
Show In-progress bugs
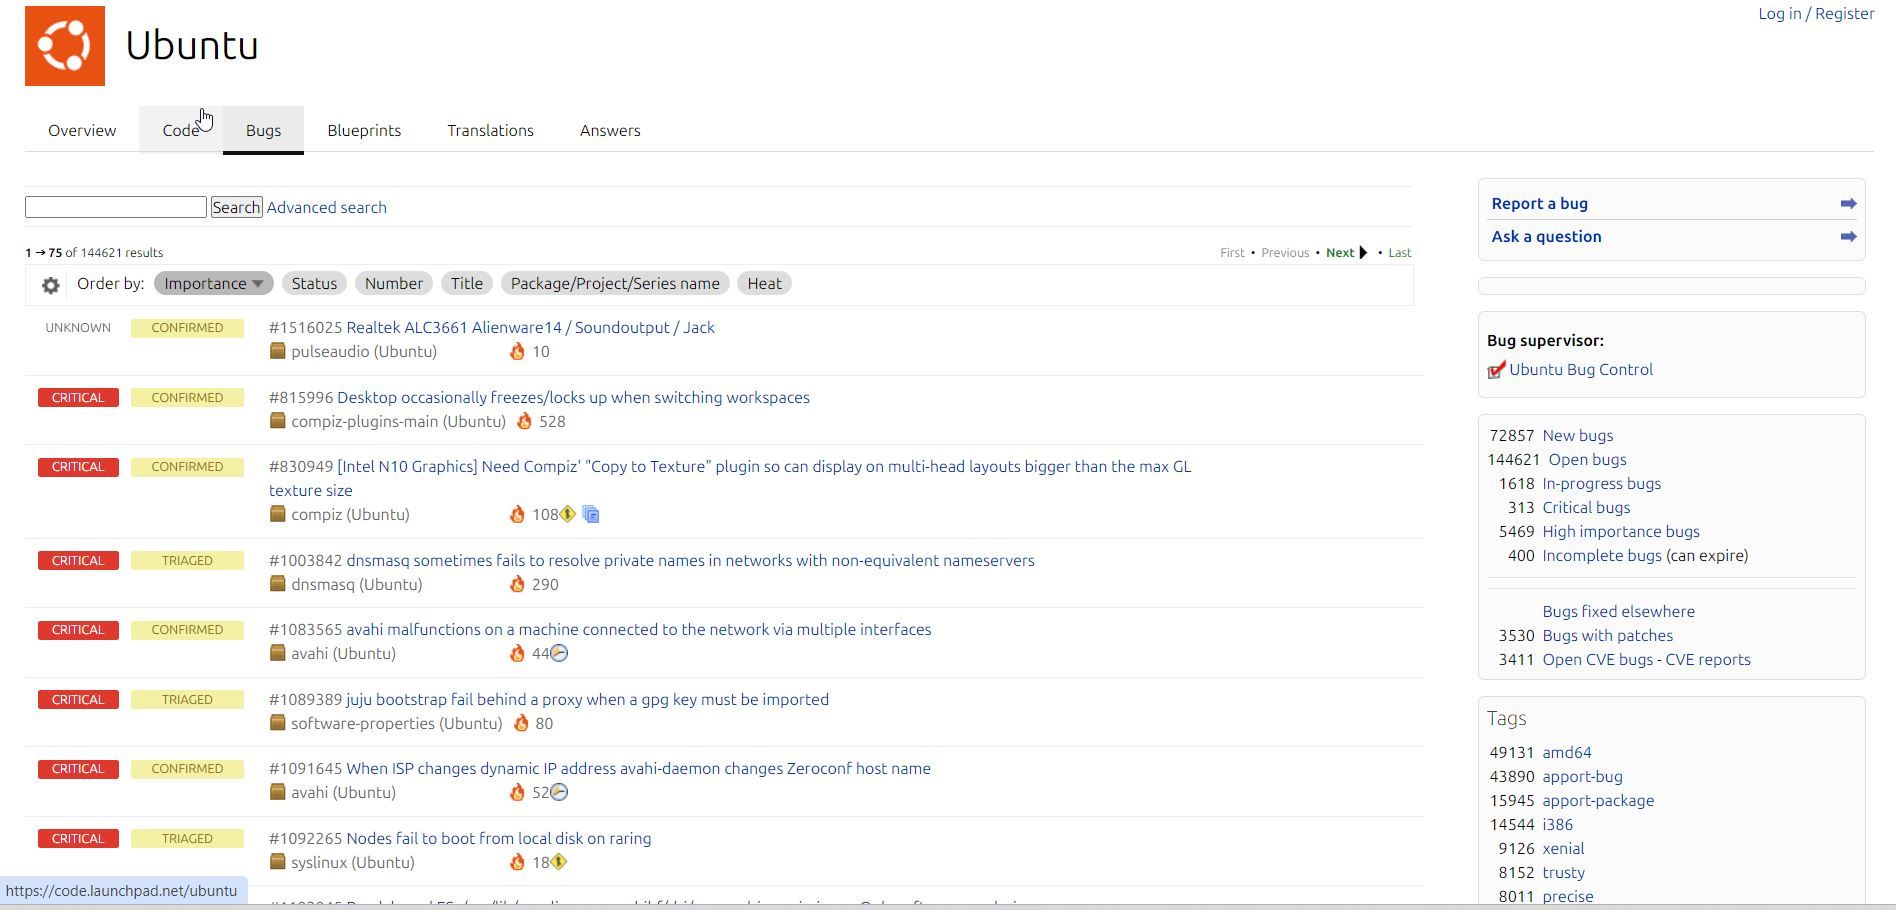1601,484
